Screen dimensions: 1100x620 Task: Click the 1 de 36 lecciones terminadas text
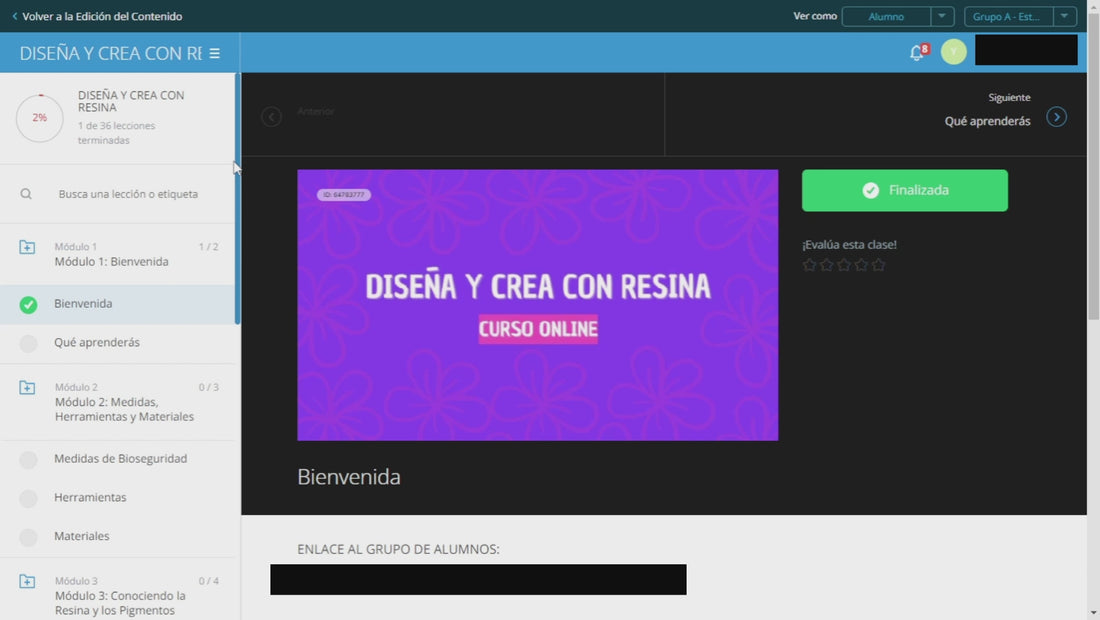[x=116, y=133]
